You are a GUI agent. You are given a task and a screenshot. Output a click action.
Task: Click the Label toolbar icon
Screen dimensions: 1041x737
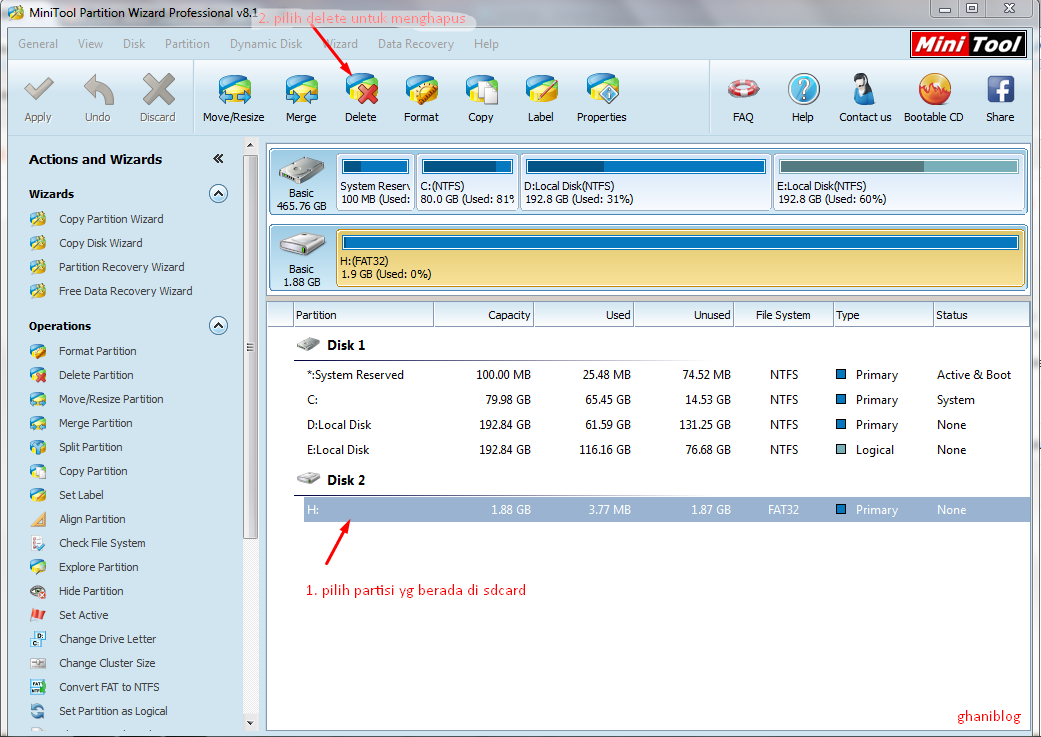(x=541, y=90)
